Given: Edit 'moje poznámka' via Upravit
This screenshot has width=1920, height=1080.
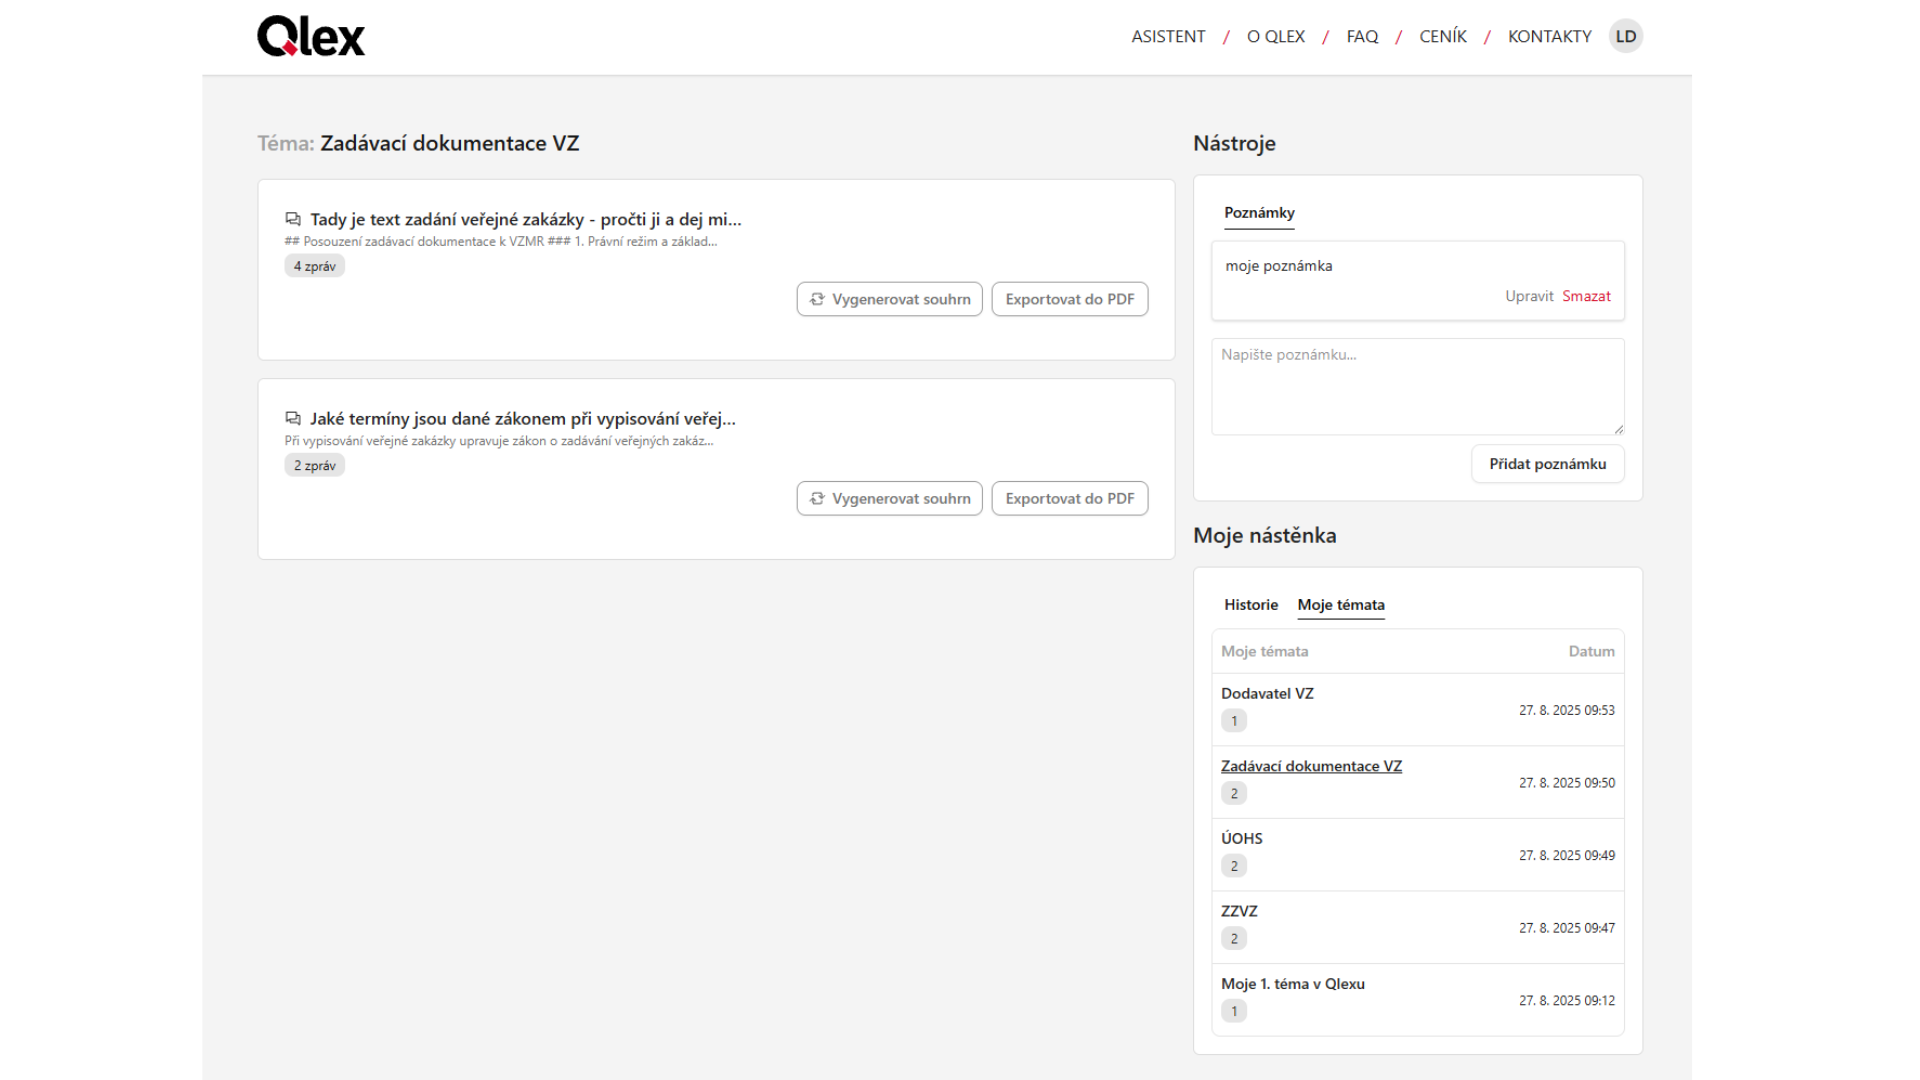Looking at the screenshot, I should coord(1529,296).
